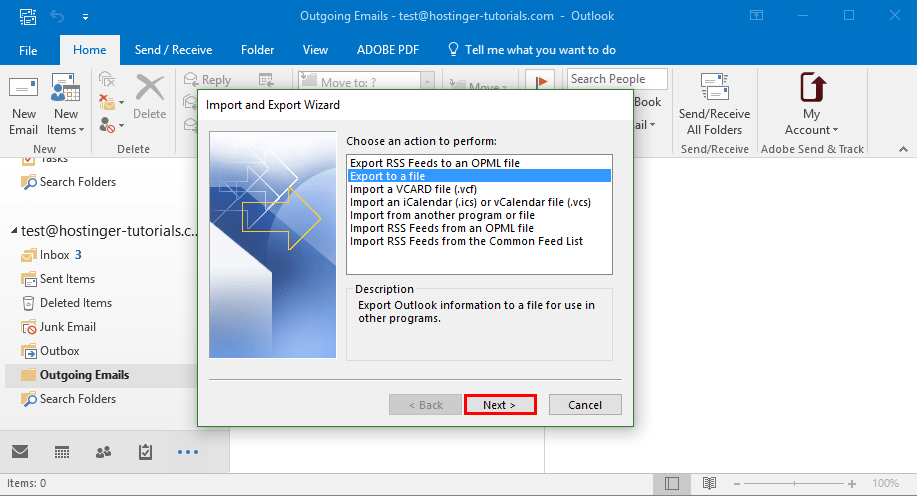Open Customize Quick Access Toolbar dropdown
This screenshot has height=496, width=917.
[x=85, y=17]
